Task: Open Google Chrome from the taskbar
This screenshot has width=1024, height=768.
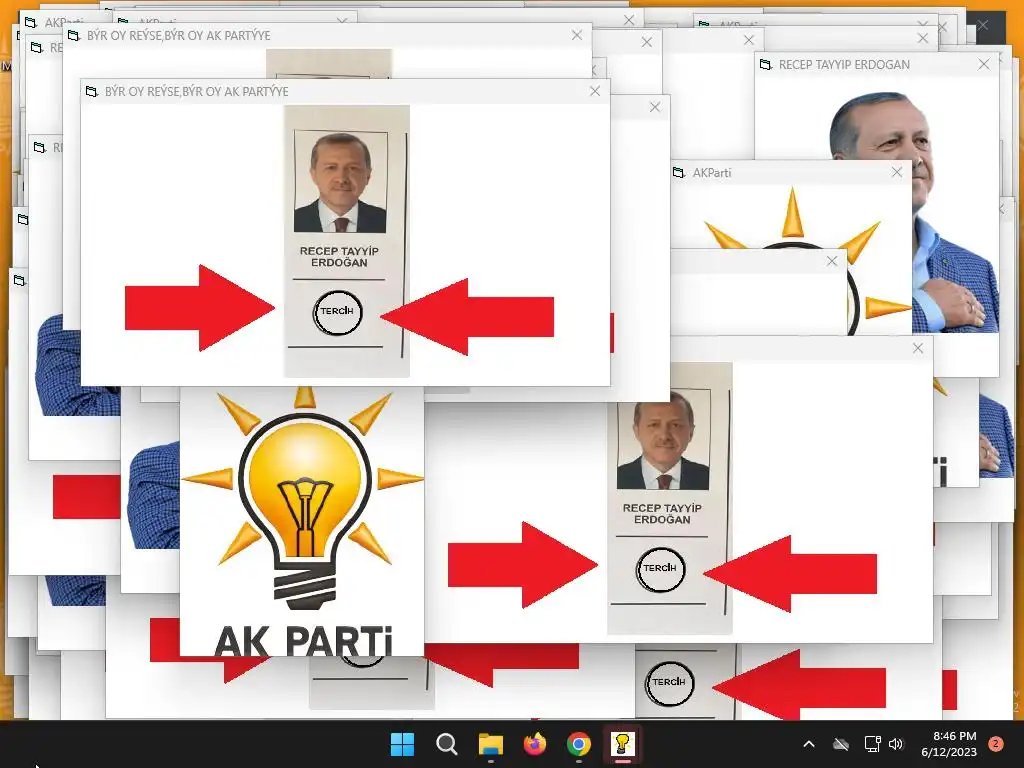Action: [x=579, y=744]
